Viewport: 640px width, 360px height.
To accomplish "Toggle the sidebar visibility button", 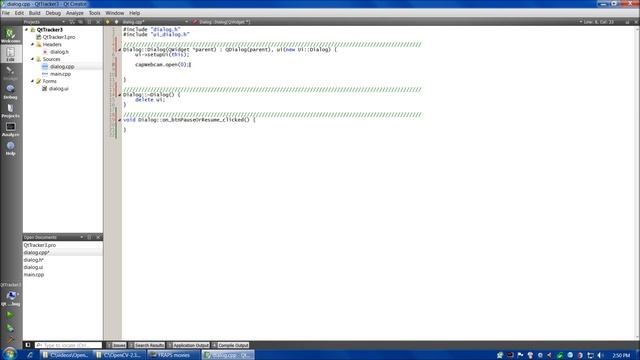I will point(28,345).
